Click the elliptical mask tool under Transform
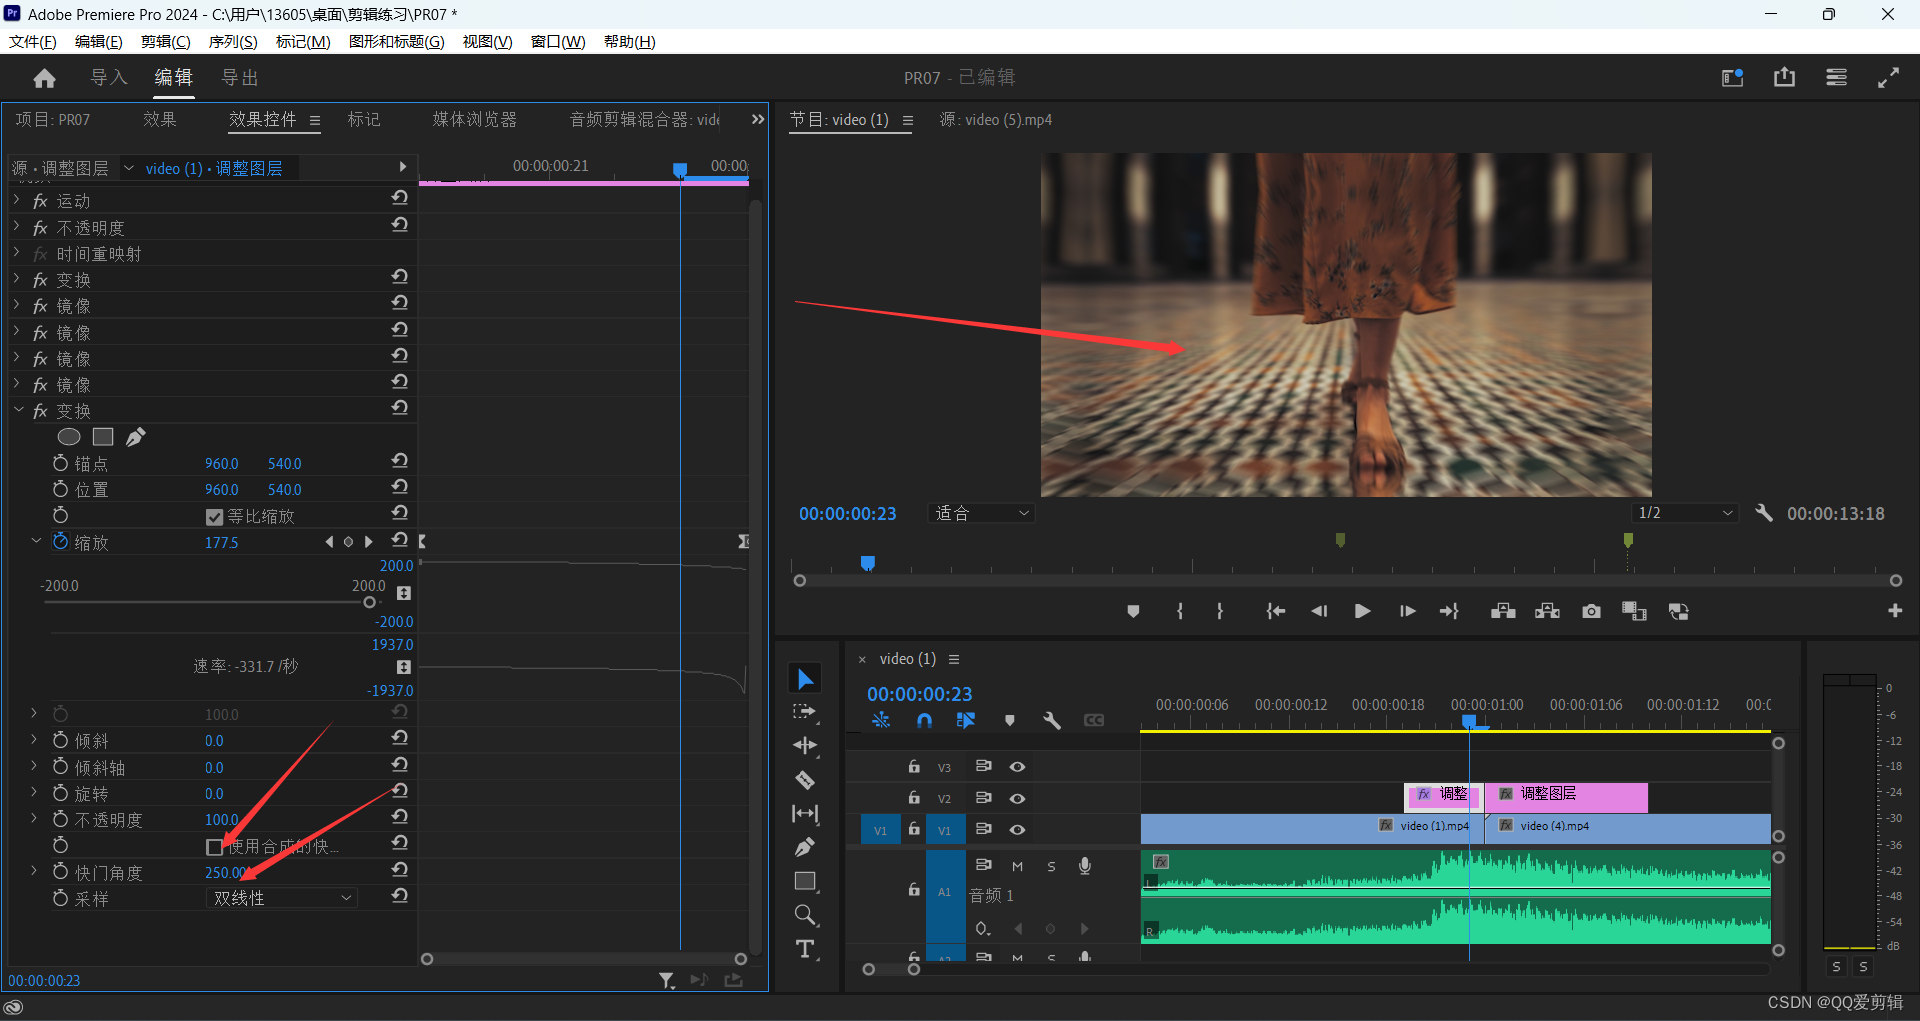The height and width of the screenshot is (1021, 1920). pyautogui.click(x=69, y=437)
